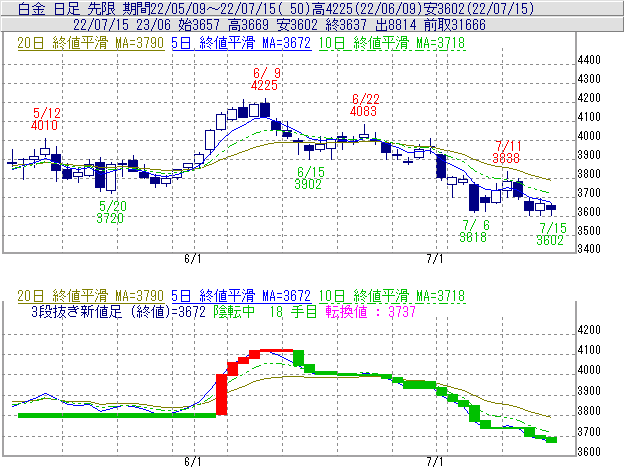Click the 5日 終値平滑 MA=3672 legend in upper chart

[241, 43]
